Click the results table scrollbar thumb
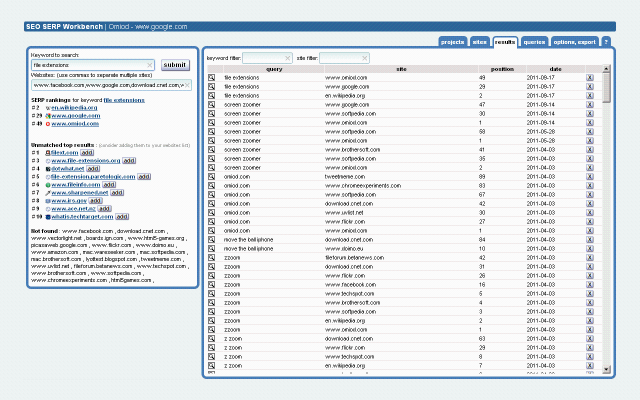 pos(606,87)
